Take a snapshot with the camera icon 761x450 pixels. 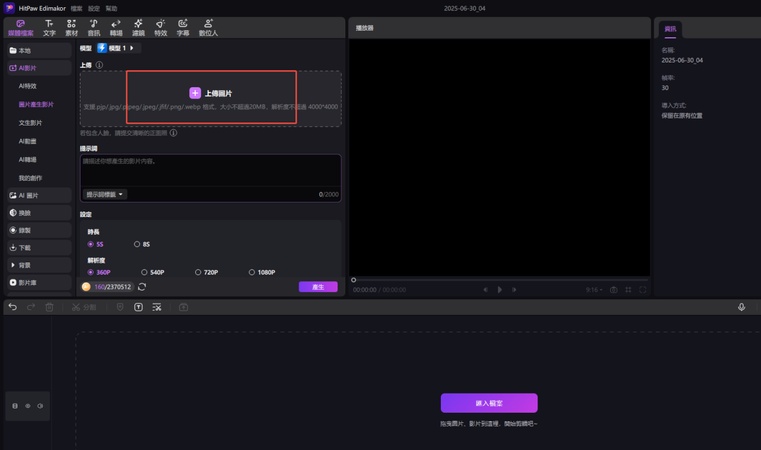613,290
